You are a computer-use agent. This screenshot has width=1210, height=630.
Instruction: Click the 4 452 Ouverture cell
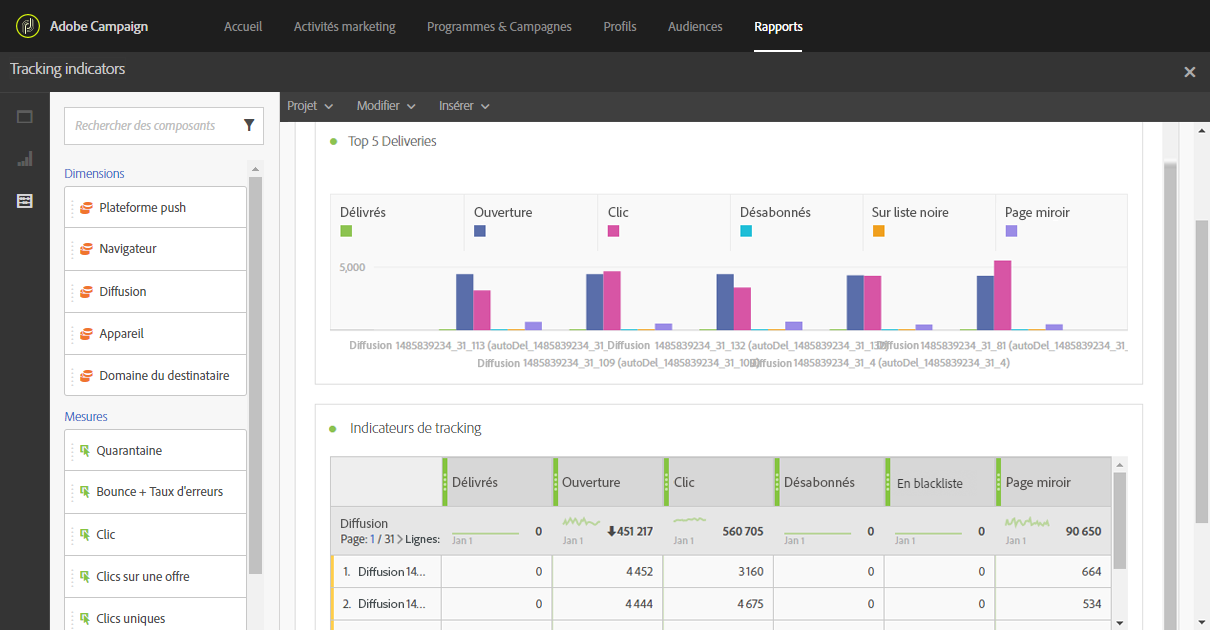pos(608,572)
